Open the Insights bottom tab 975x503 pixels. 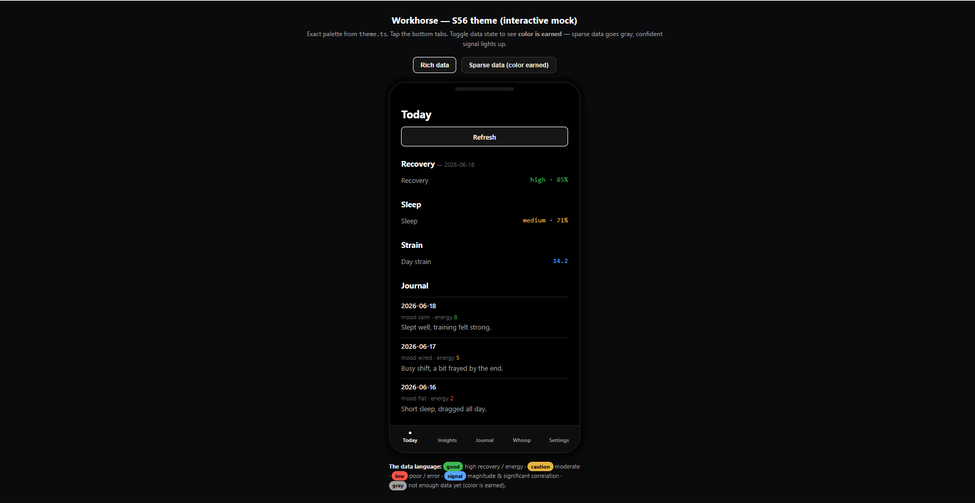(x=447, y=438)
